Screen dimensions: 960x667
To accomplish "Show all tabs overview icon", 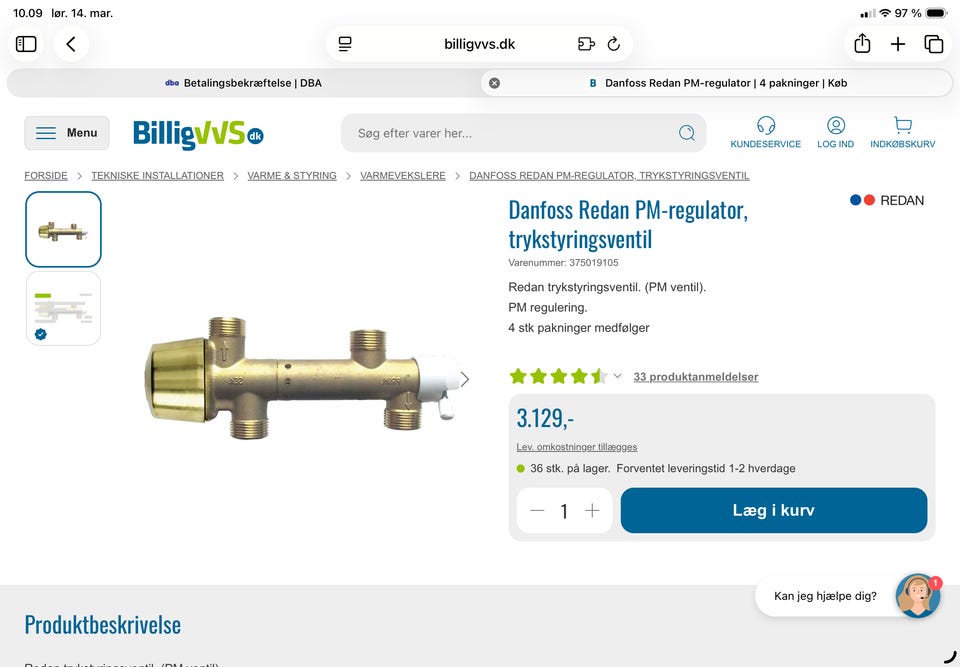I will point(934,44).
